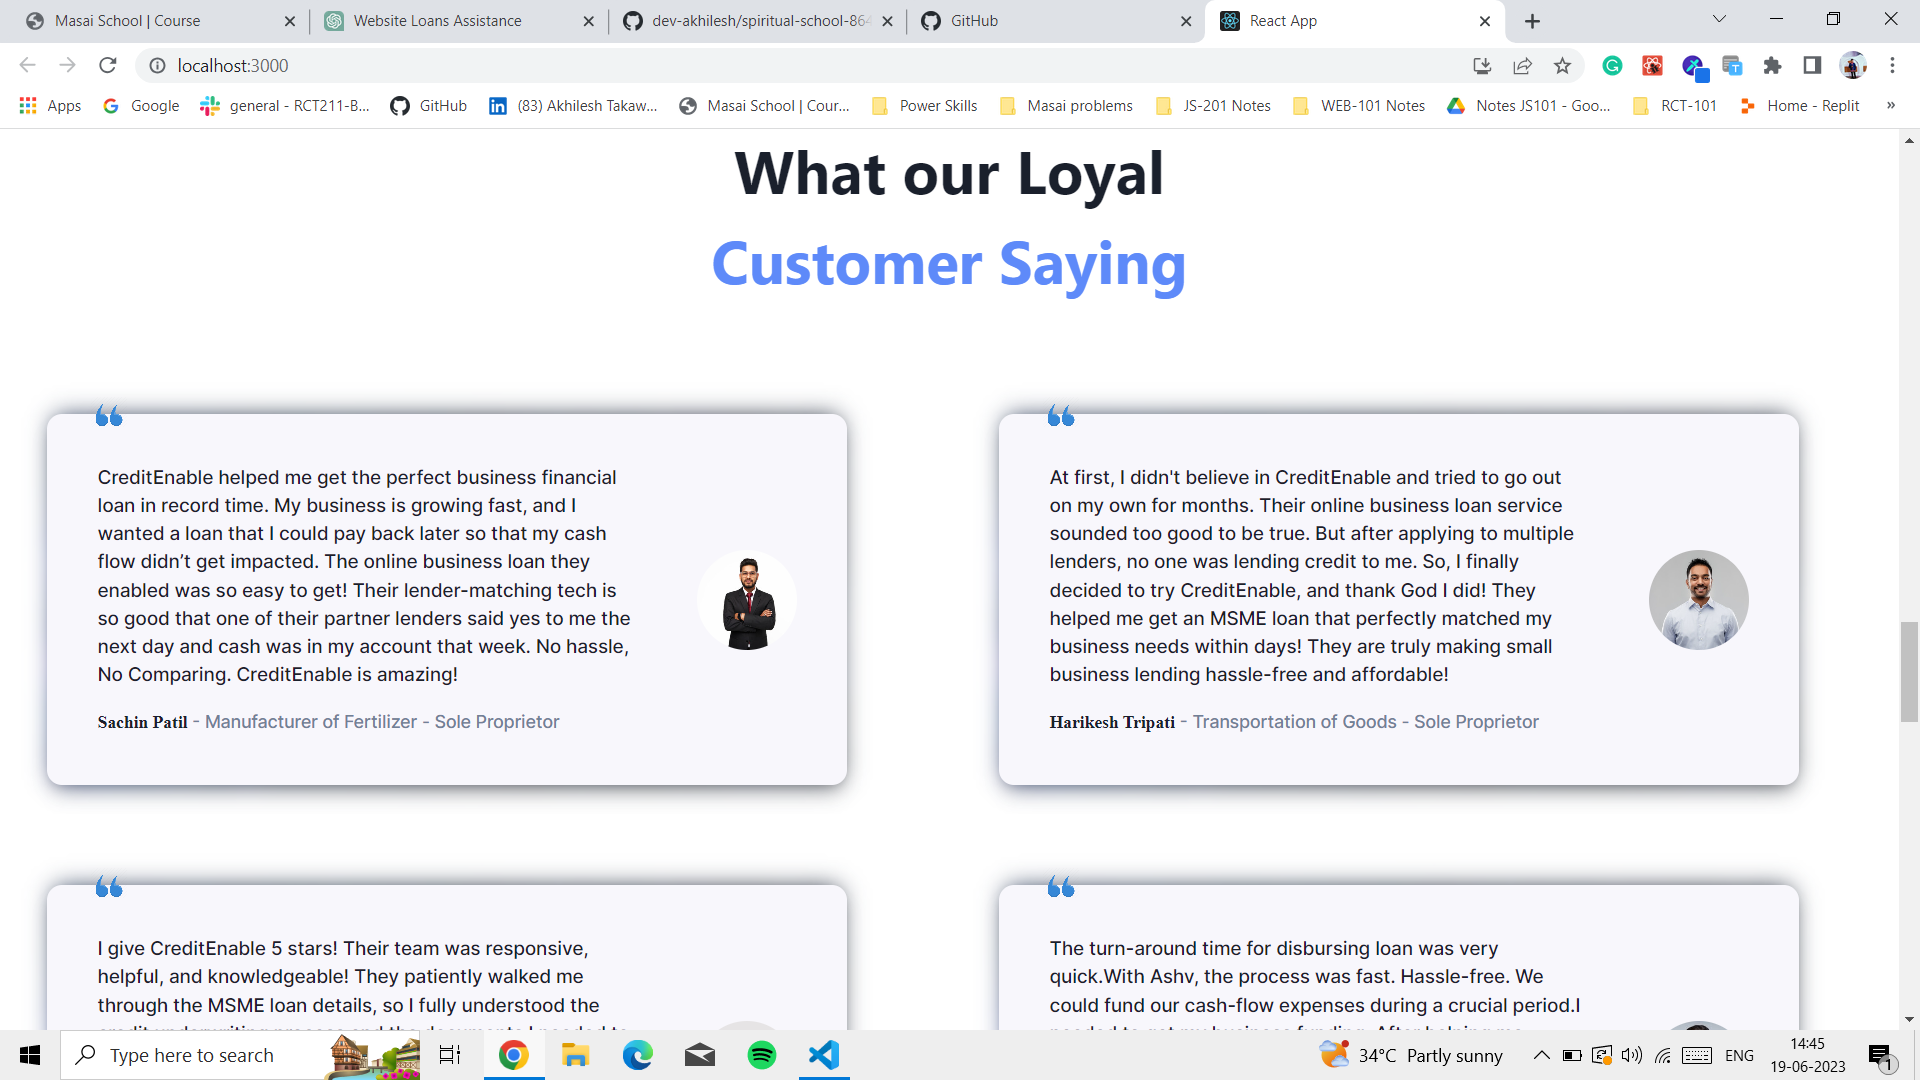Viewport: 1920px width, 1080px height.
Task: View site information icon in address bar
Action: click(x=157, y=65)
